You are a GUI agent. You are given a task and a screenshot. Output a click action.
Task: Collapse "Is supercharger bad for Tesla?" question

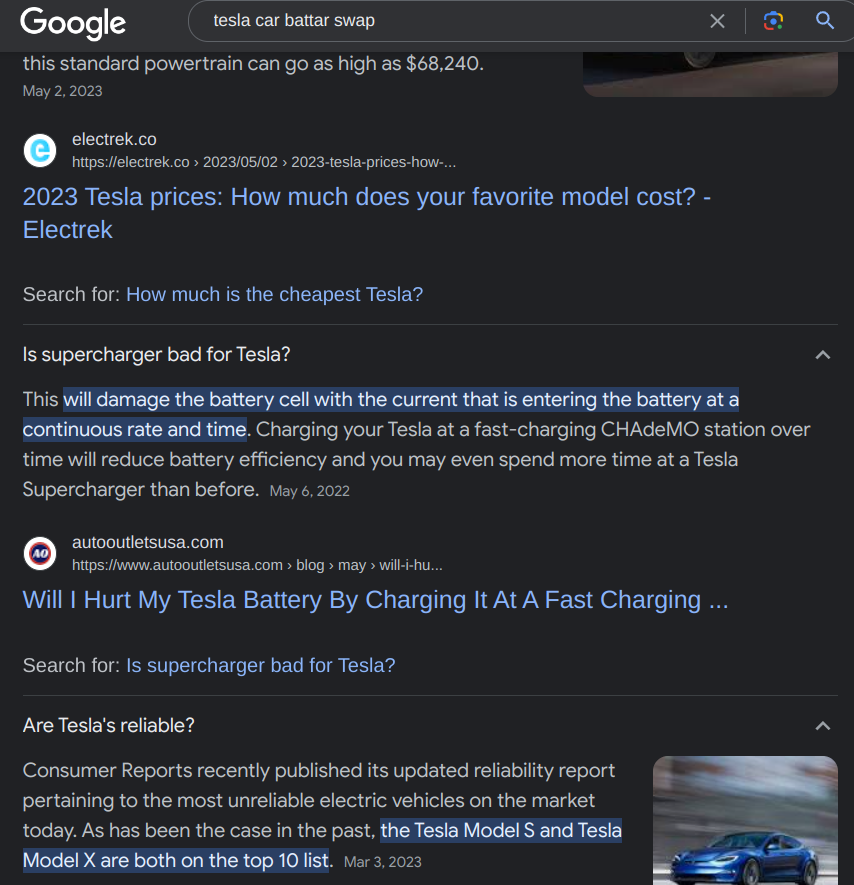(x=822, y=355)
